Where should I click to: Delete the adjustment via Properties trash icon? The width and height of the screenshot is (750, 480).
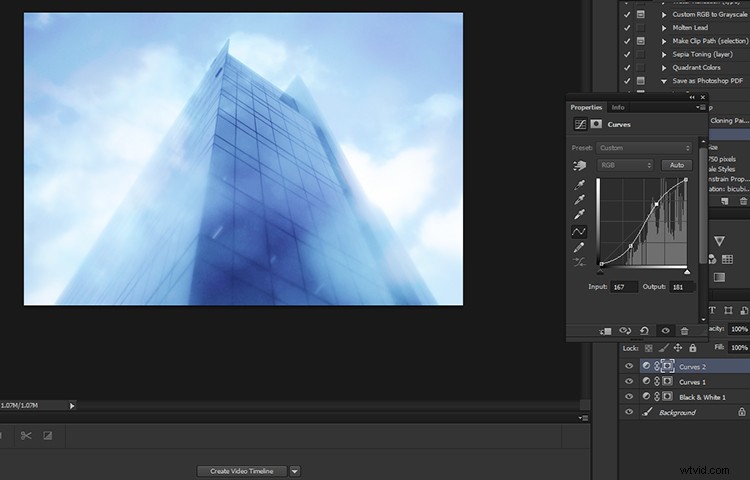(x=684, y=331)
